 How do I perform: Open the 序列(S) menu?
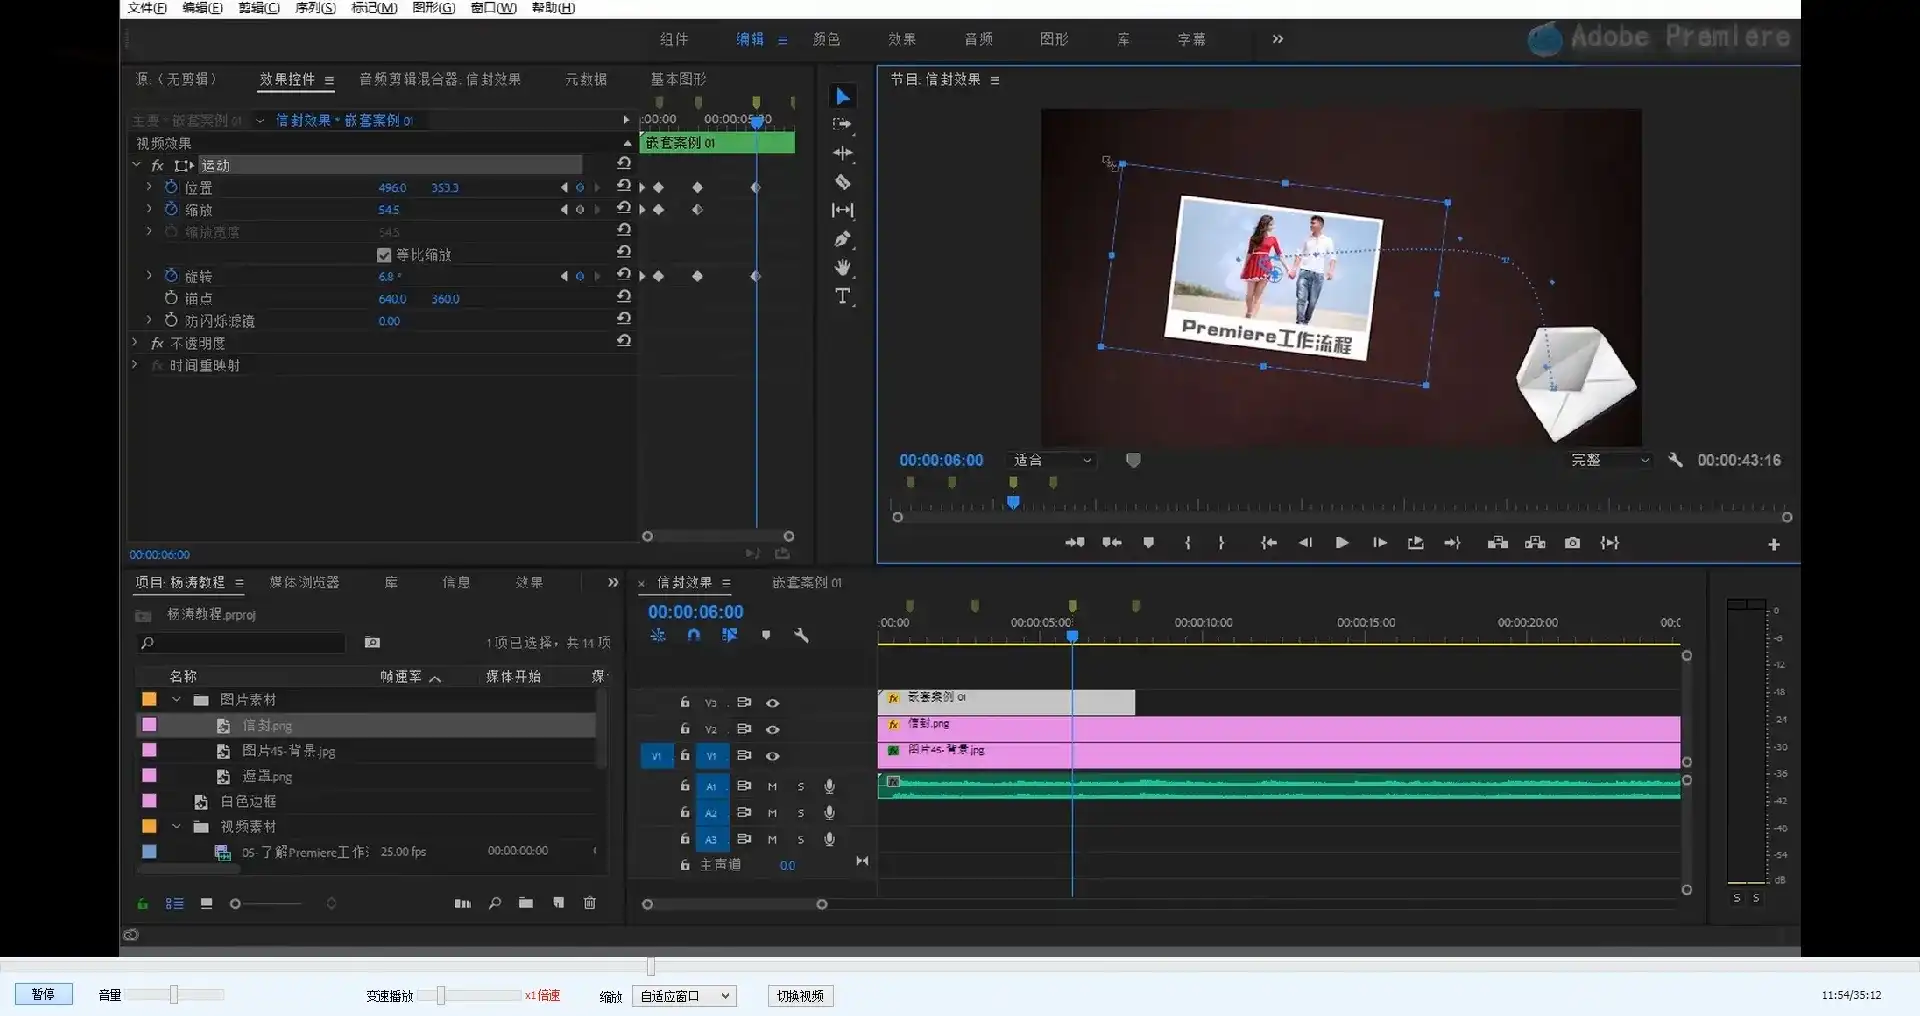[x=315, y=8]
